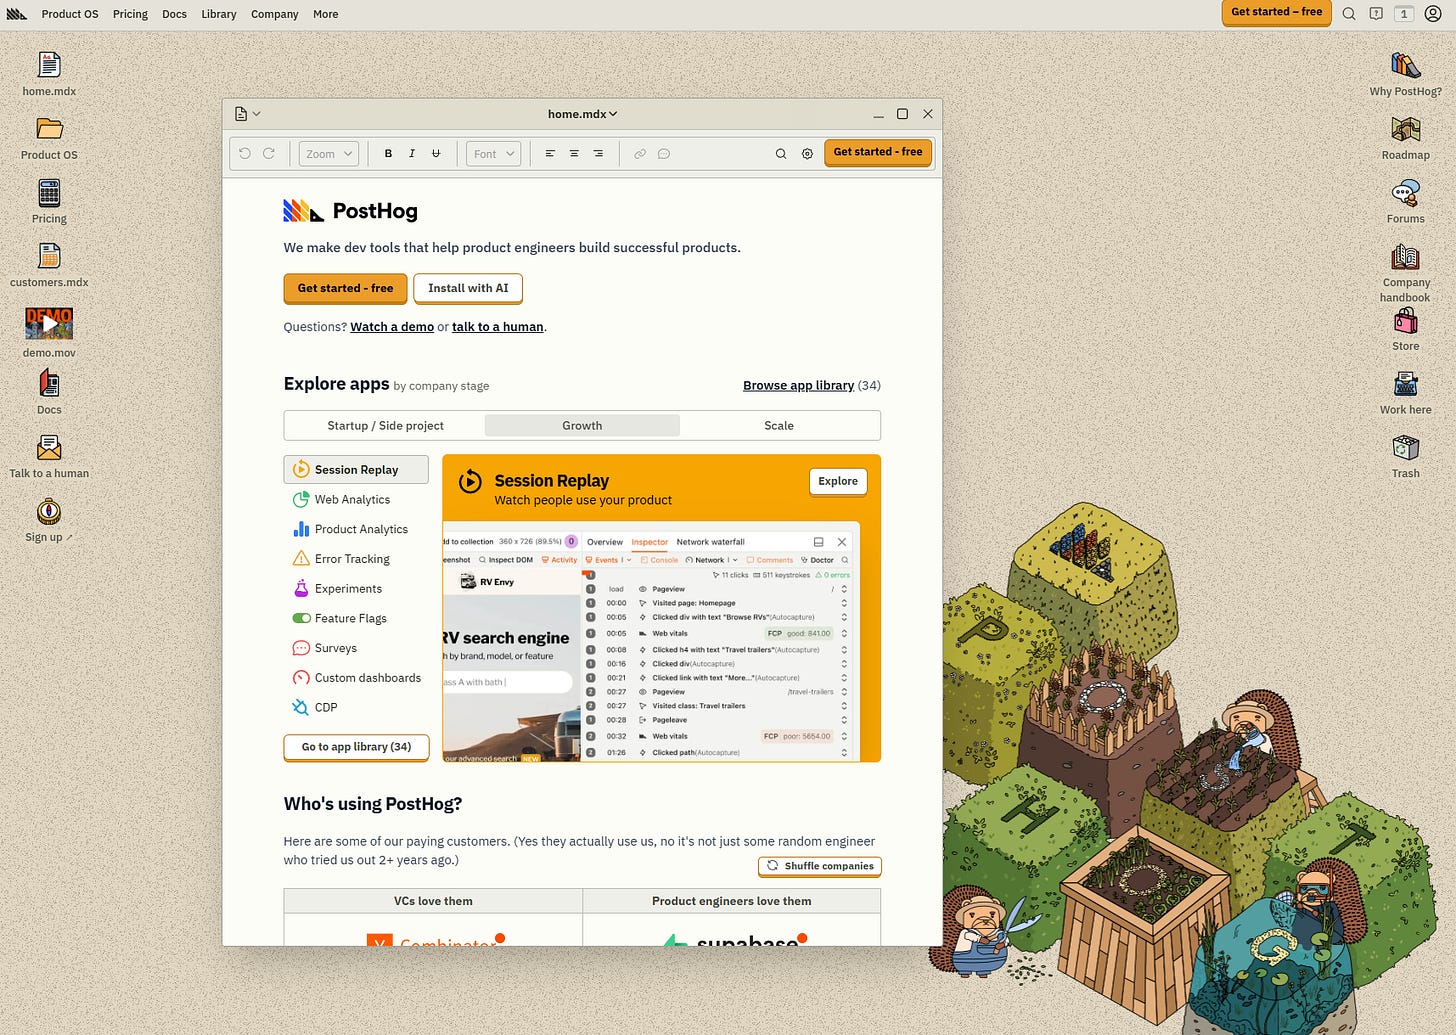
Task: Open the settings gear in editor toolbar
Action: click(808, 153)
